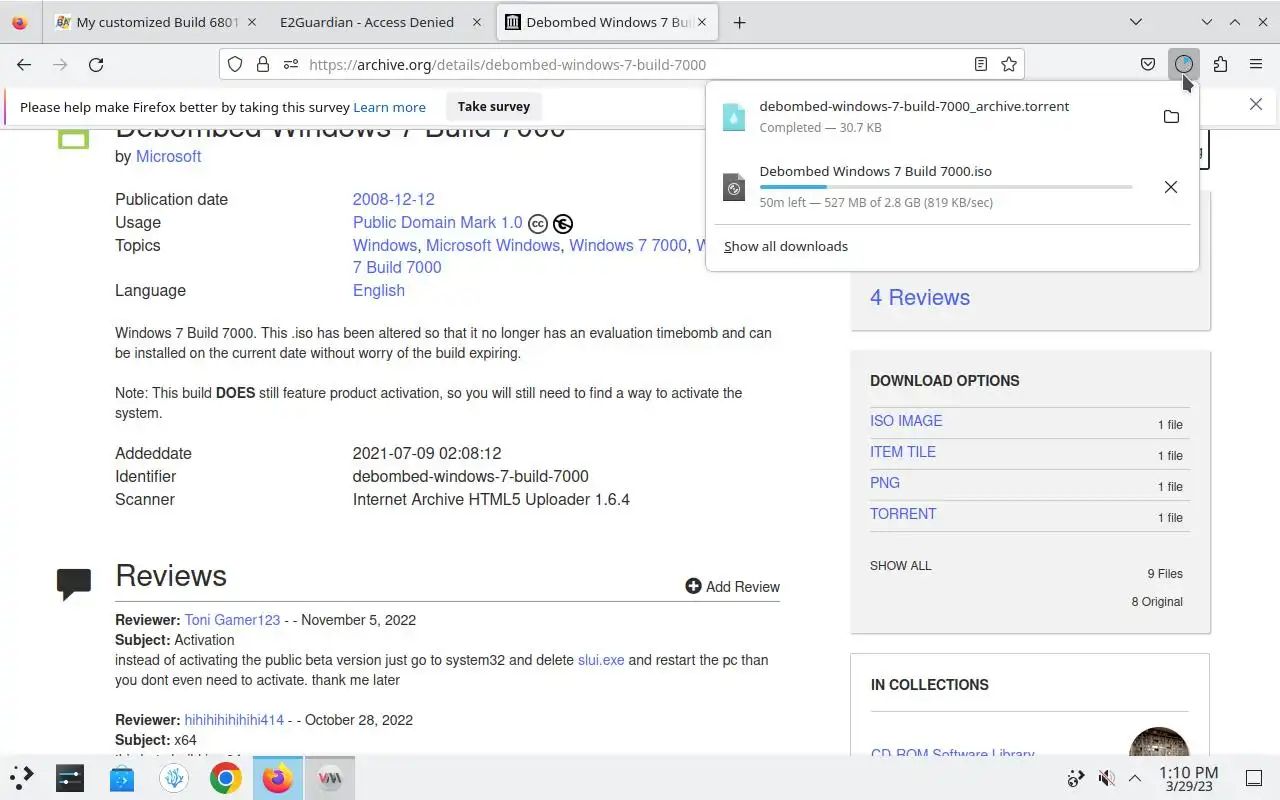1280x800 pixels.
Task: Click SHOW ALL download files
Action: point(900,566)
